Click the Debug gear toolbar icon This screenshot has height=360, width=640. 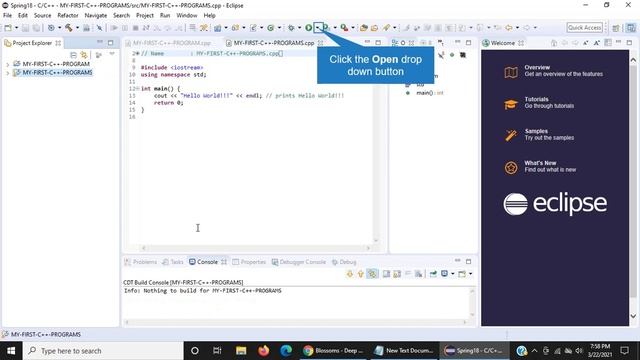click(291, 28)
